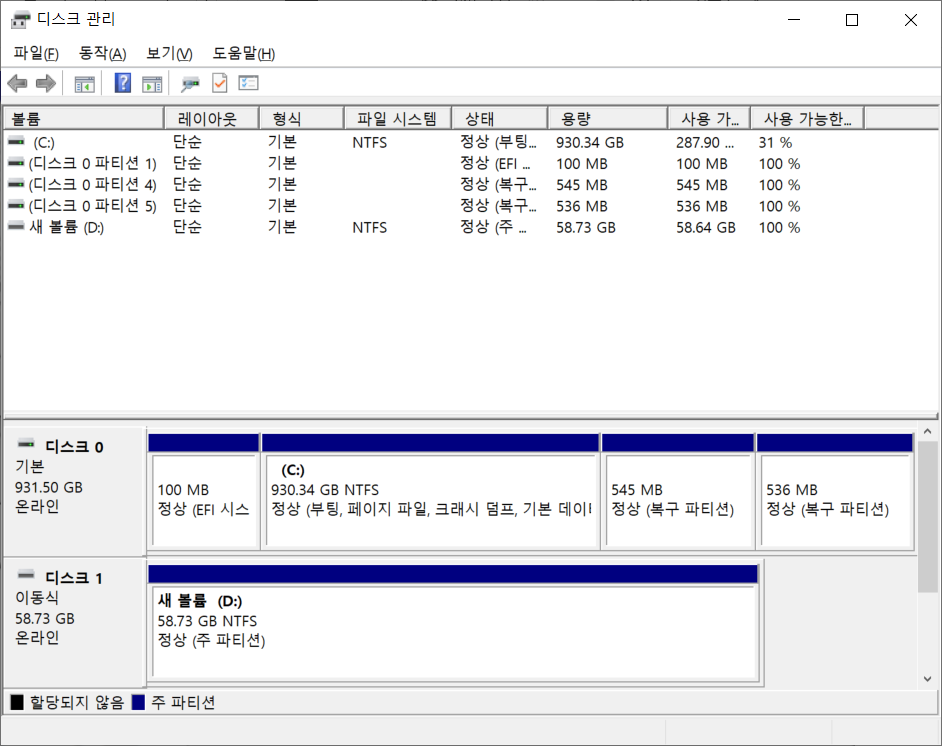Close the 디스크 관리 window
Viewport: 942px width, 746px height.
(911, 20)
